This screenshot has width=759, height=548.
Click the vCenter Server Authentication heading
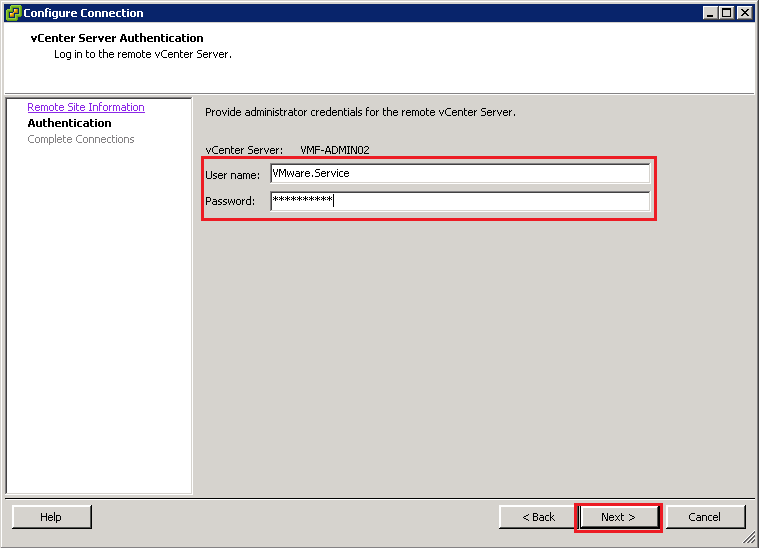click(117, 38)
